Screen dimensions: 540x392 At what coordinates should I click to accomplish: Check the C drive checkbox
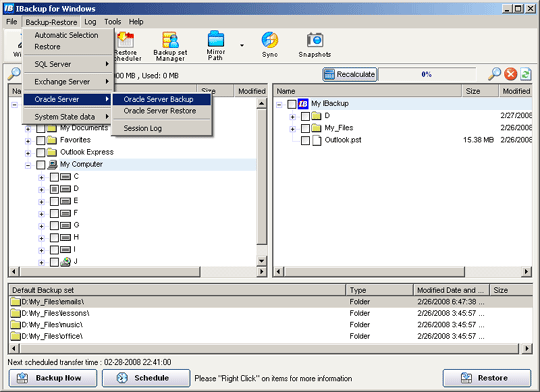tap(54, 177)
